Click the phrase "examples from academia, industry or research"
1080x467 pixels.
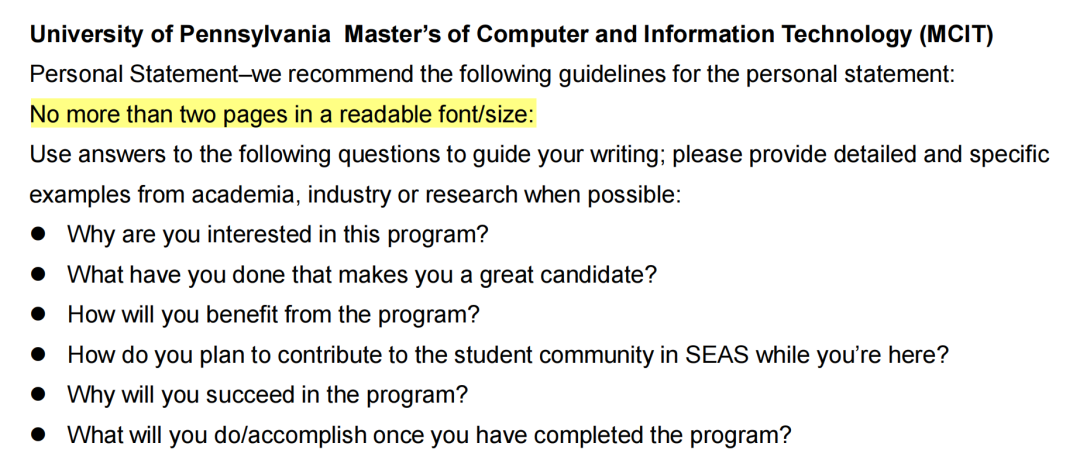(x=274, y=194)
